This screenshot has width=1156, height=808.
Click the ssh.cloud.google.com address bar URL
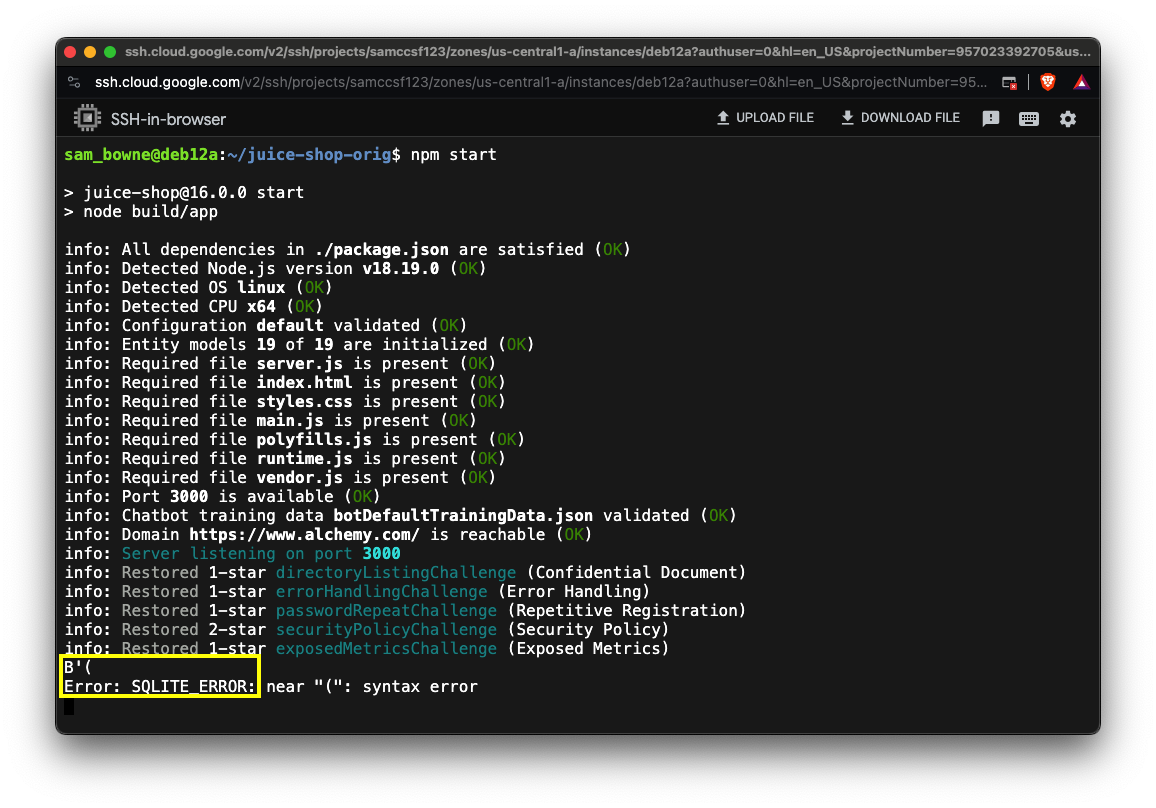pos(540,82)
